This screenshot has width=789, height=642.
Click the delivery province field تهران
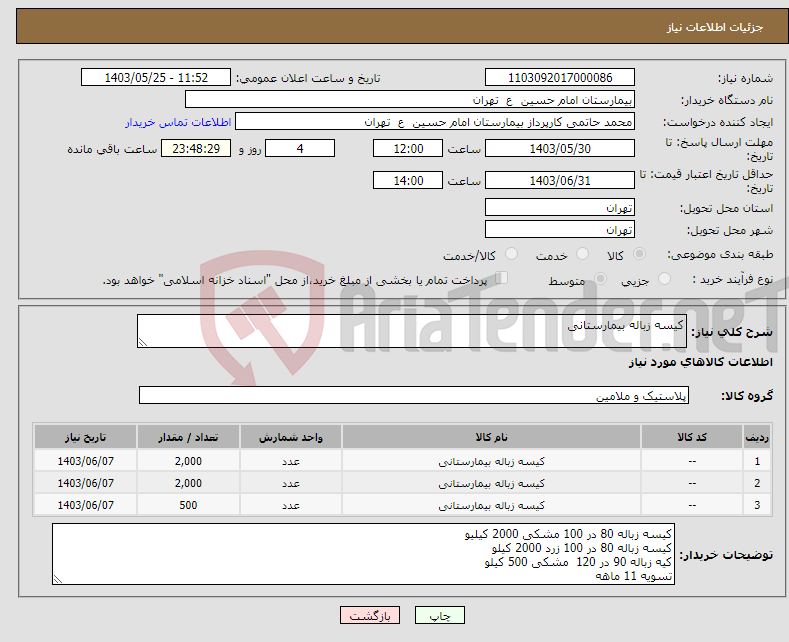pyautogui.click(x=560, y=207)
